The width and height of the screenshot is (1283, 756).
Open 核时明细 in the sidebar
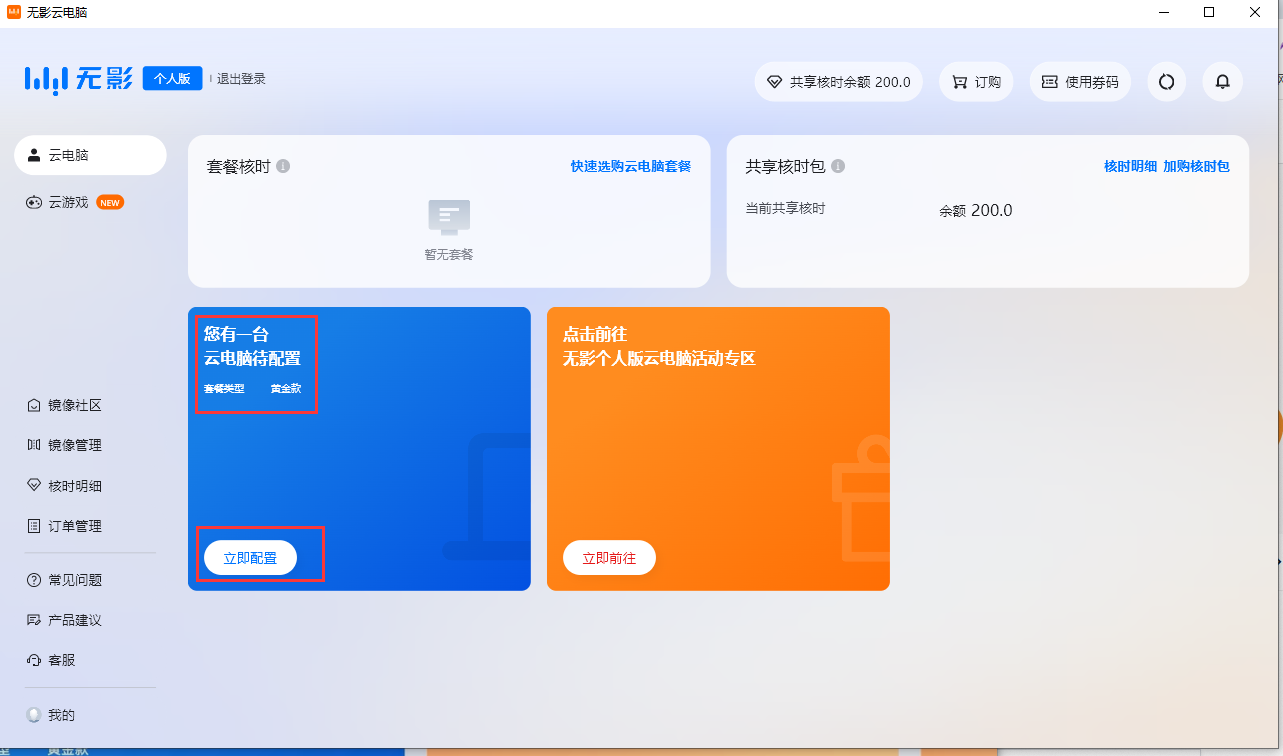[x=64, y=486]
